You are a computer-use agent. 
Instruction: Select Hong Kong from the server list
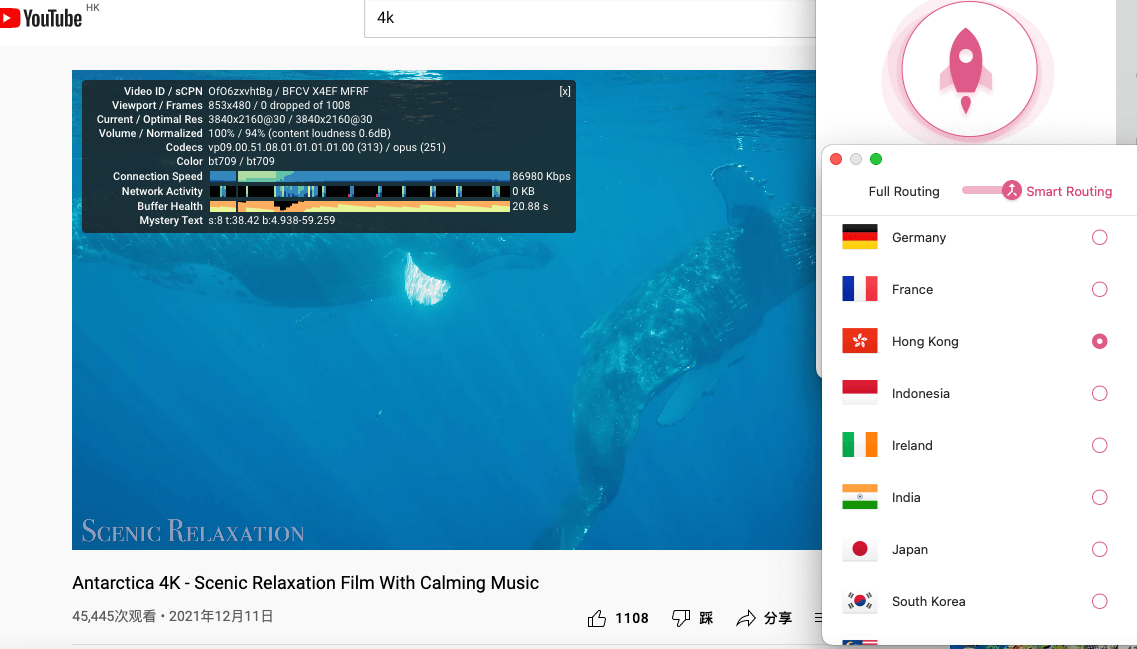(925, 342)
